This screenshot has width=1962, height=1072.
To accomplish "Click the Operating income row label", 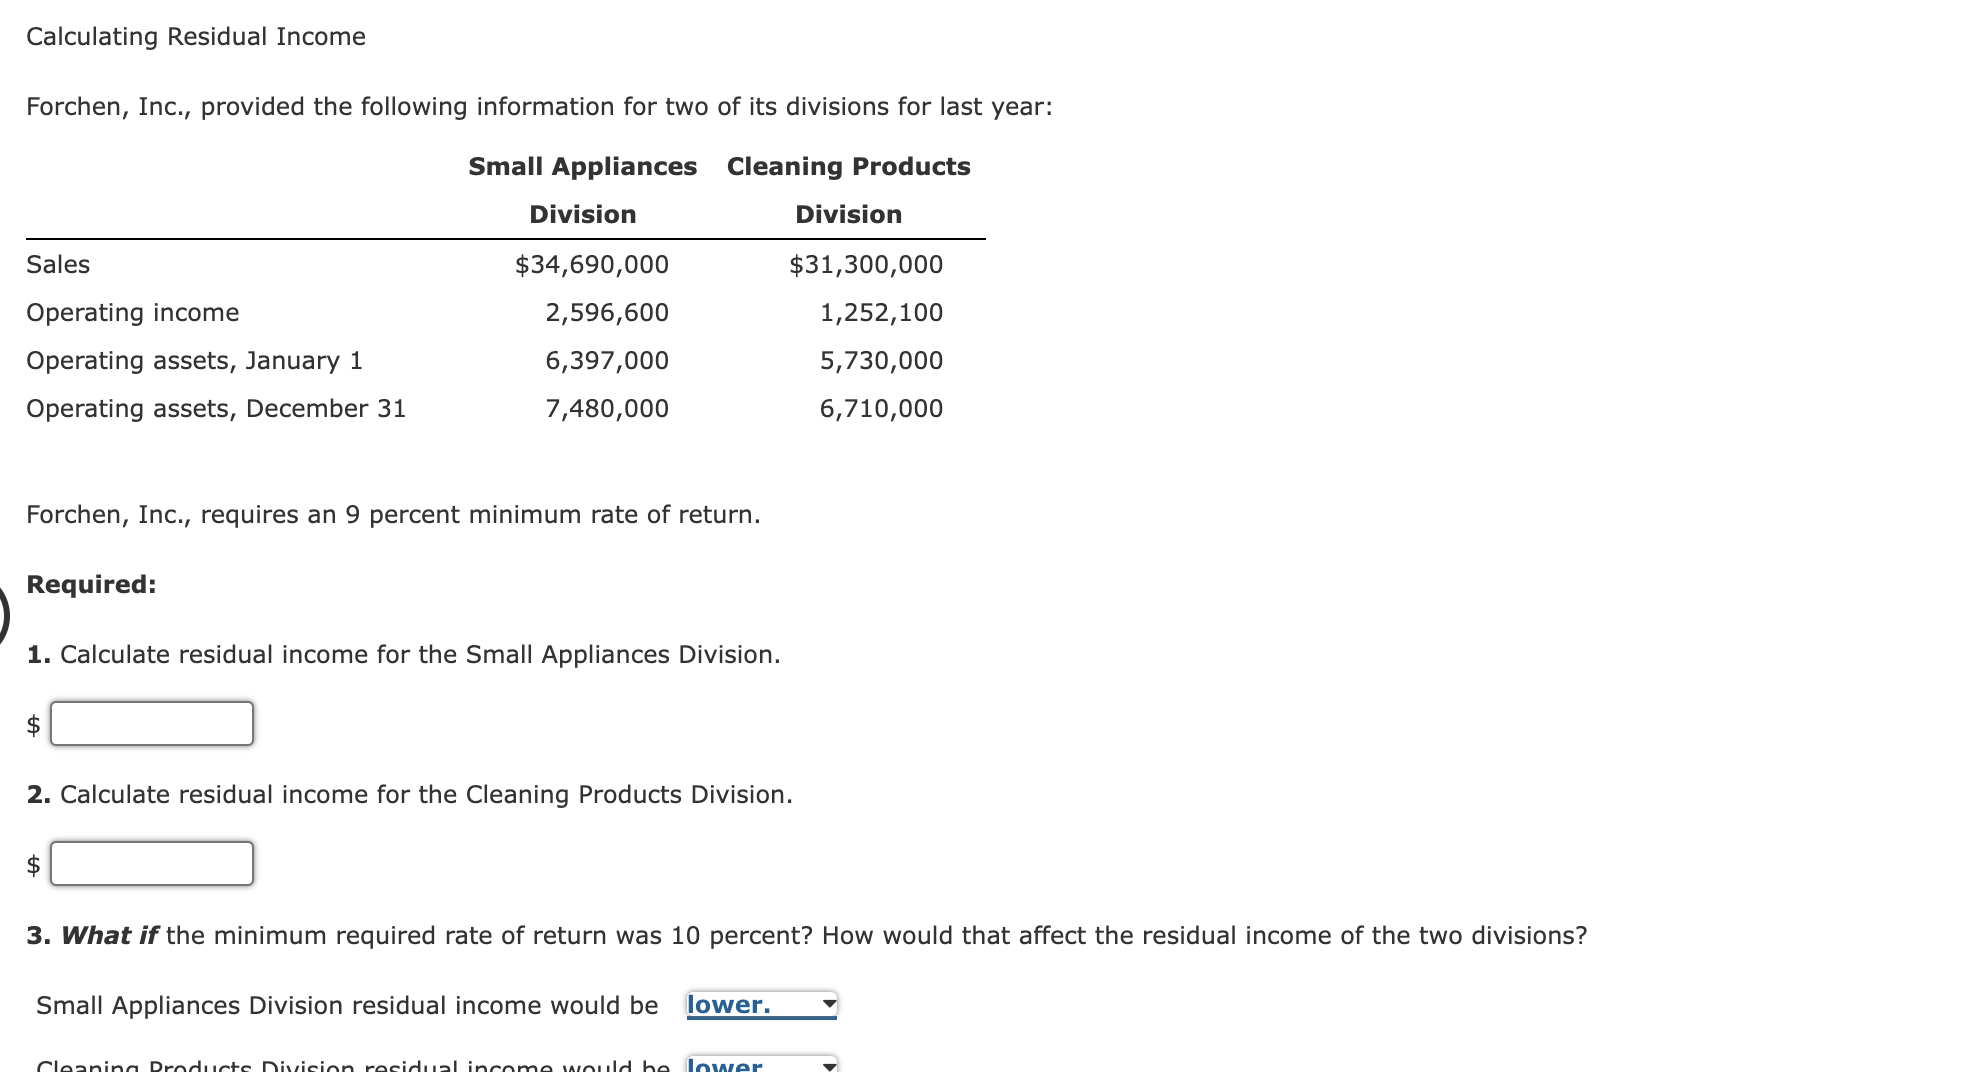I will 131,312.
